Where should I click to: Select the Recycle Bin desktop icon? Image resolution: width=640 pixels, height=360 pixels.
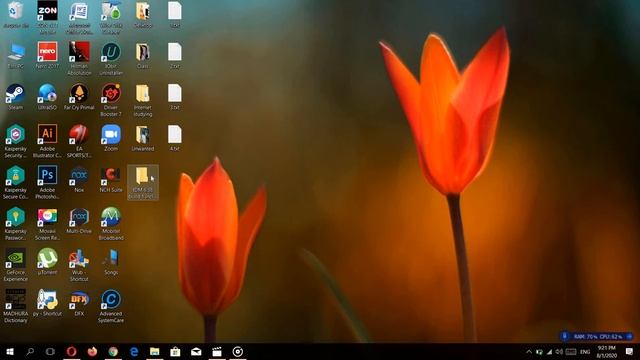16,15
